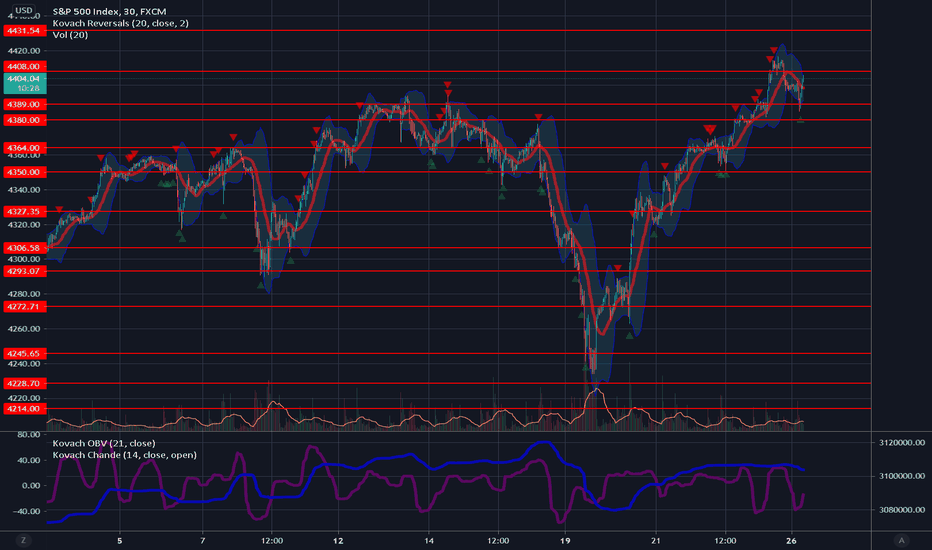
Task: Click the Z button on the time axis
Action: pos(24,540)
